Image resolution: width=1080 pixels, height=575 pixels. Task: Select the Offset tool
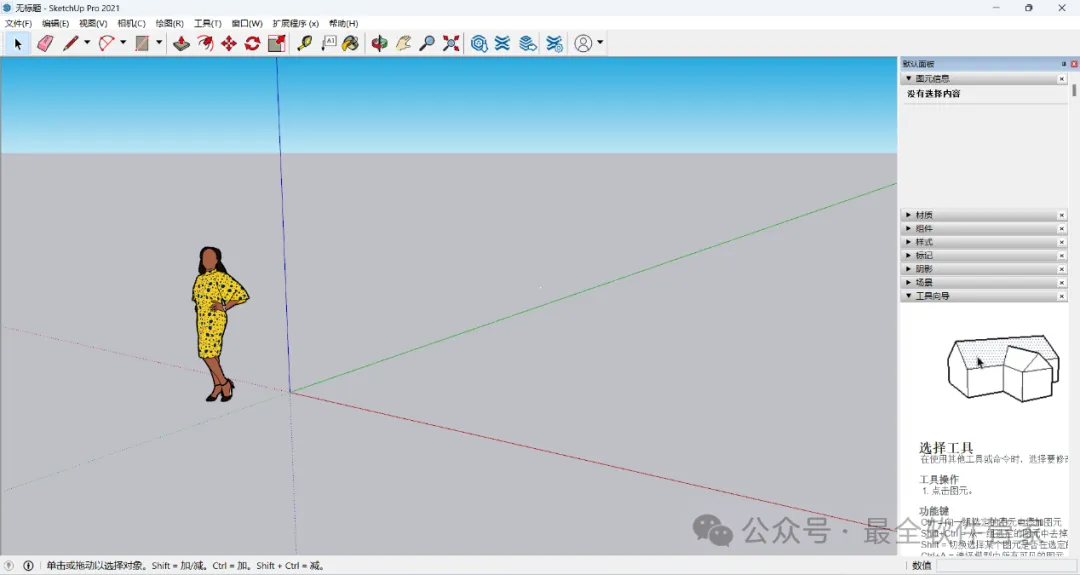205,43
